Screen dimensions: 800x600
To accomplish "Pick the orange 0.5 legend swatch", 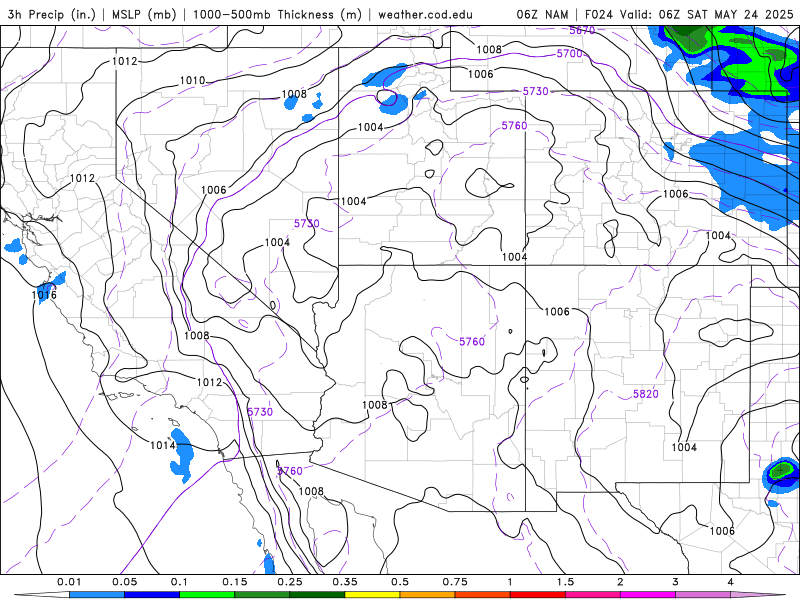I will [427, 595].
